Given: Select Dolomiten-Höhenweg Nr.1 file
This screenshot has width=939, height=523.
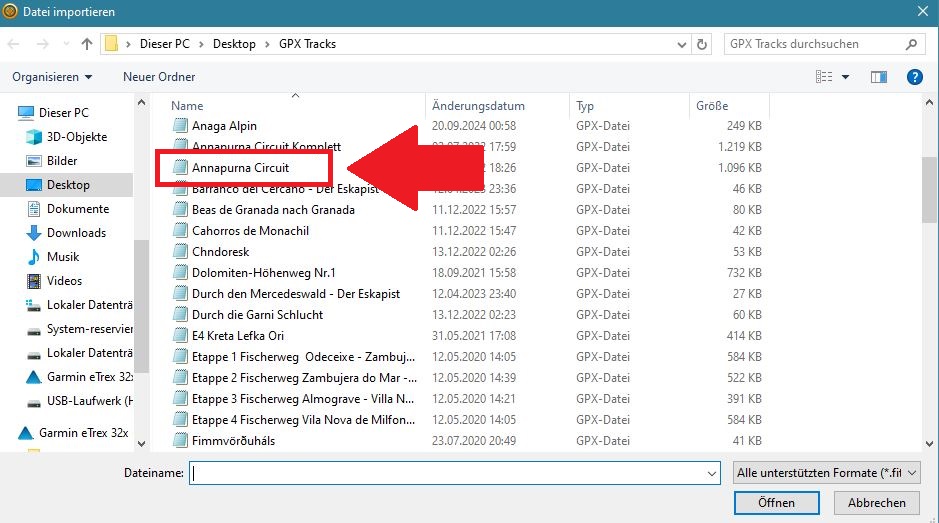Looking at the screenshot, I should click(263, 273).
